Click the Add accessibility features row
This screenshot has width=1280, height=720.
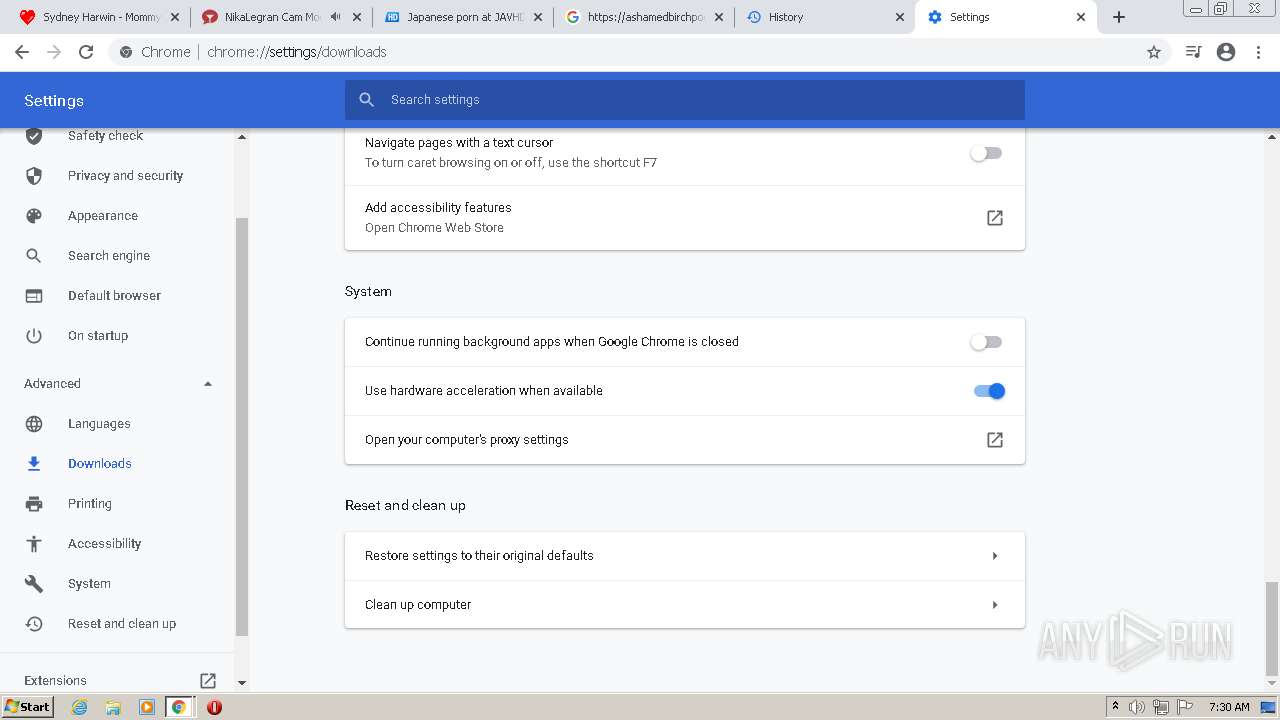pyautogui.click(x=685, y=218)
